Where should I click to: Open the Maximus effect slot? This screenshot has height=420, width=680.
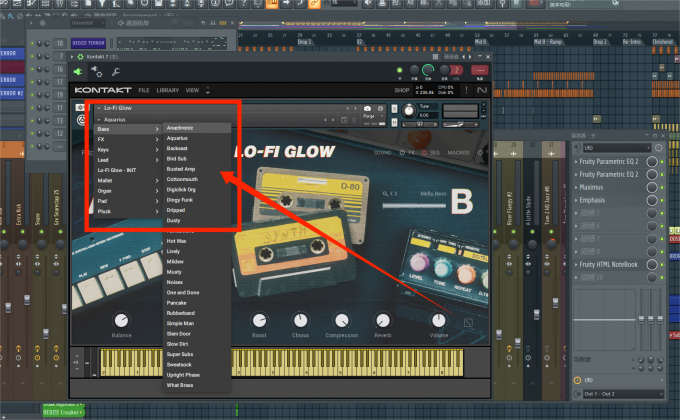[x=592, y=187]
